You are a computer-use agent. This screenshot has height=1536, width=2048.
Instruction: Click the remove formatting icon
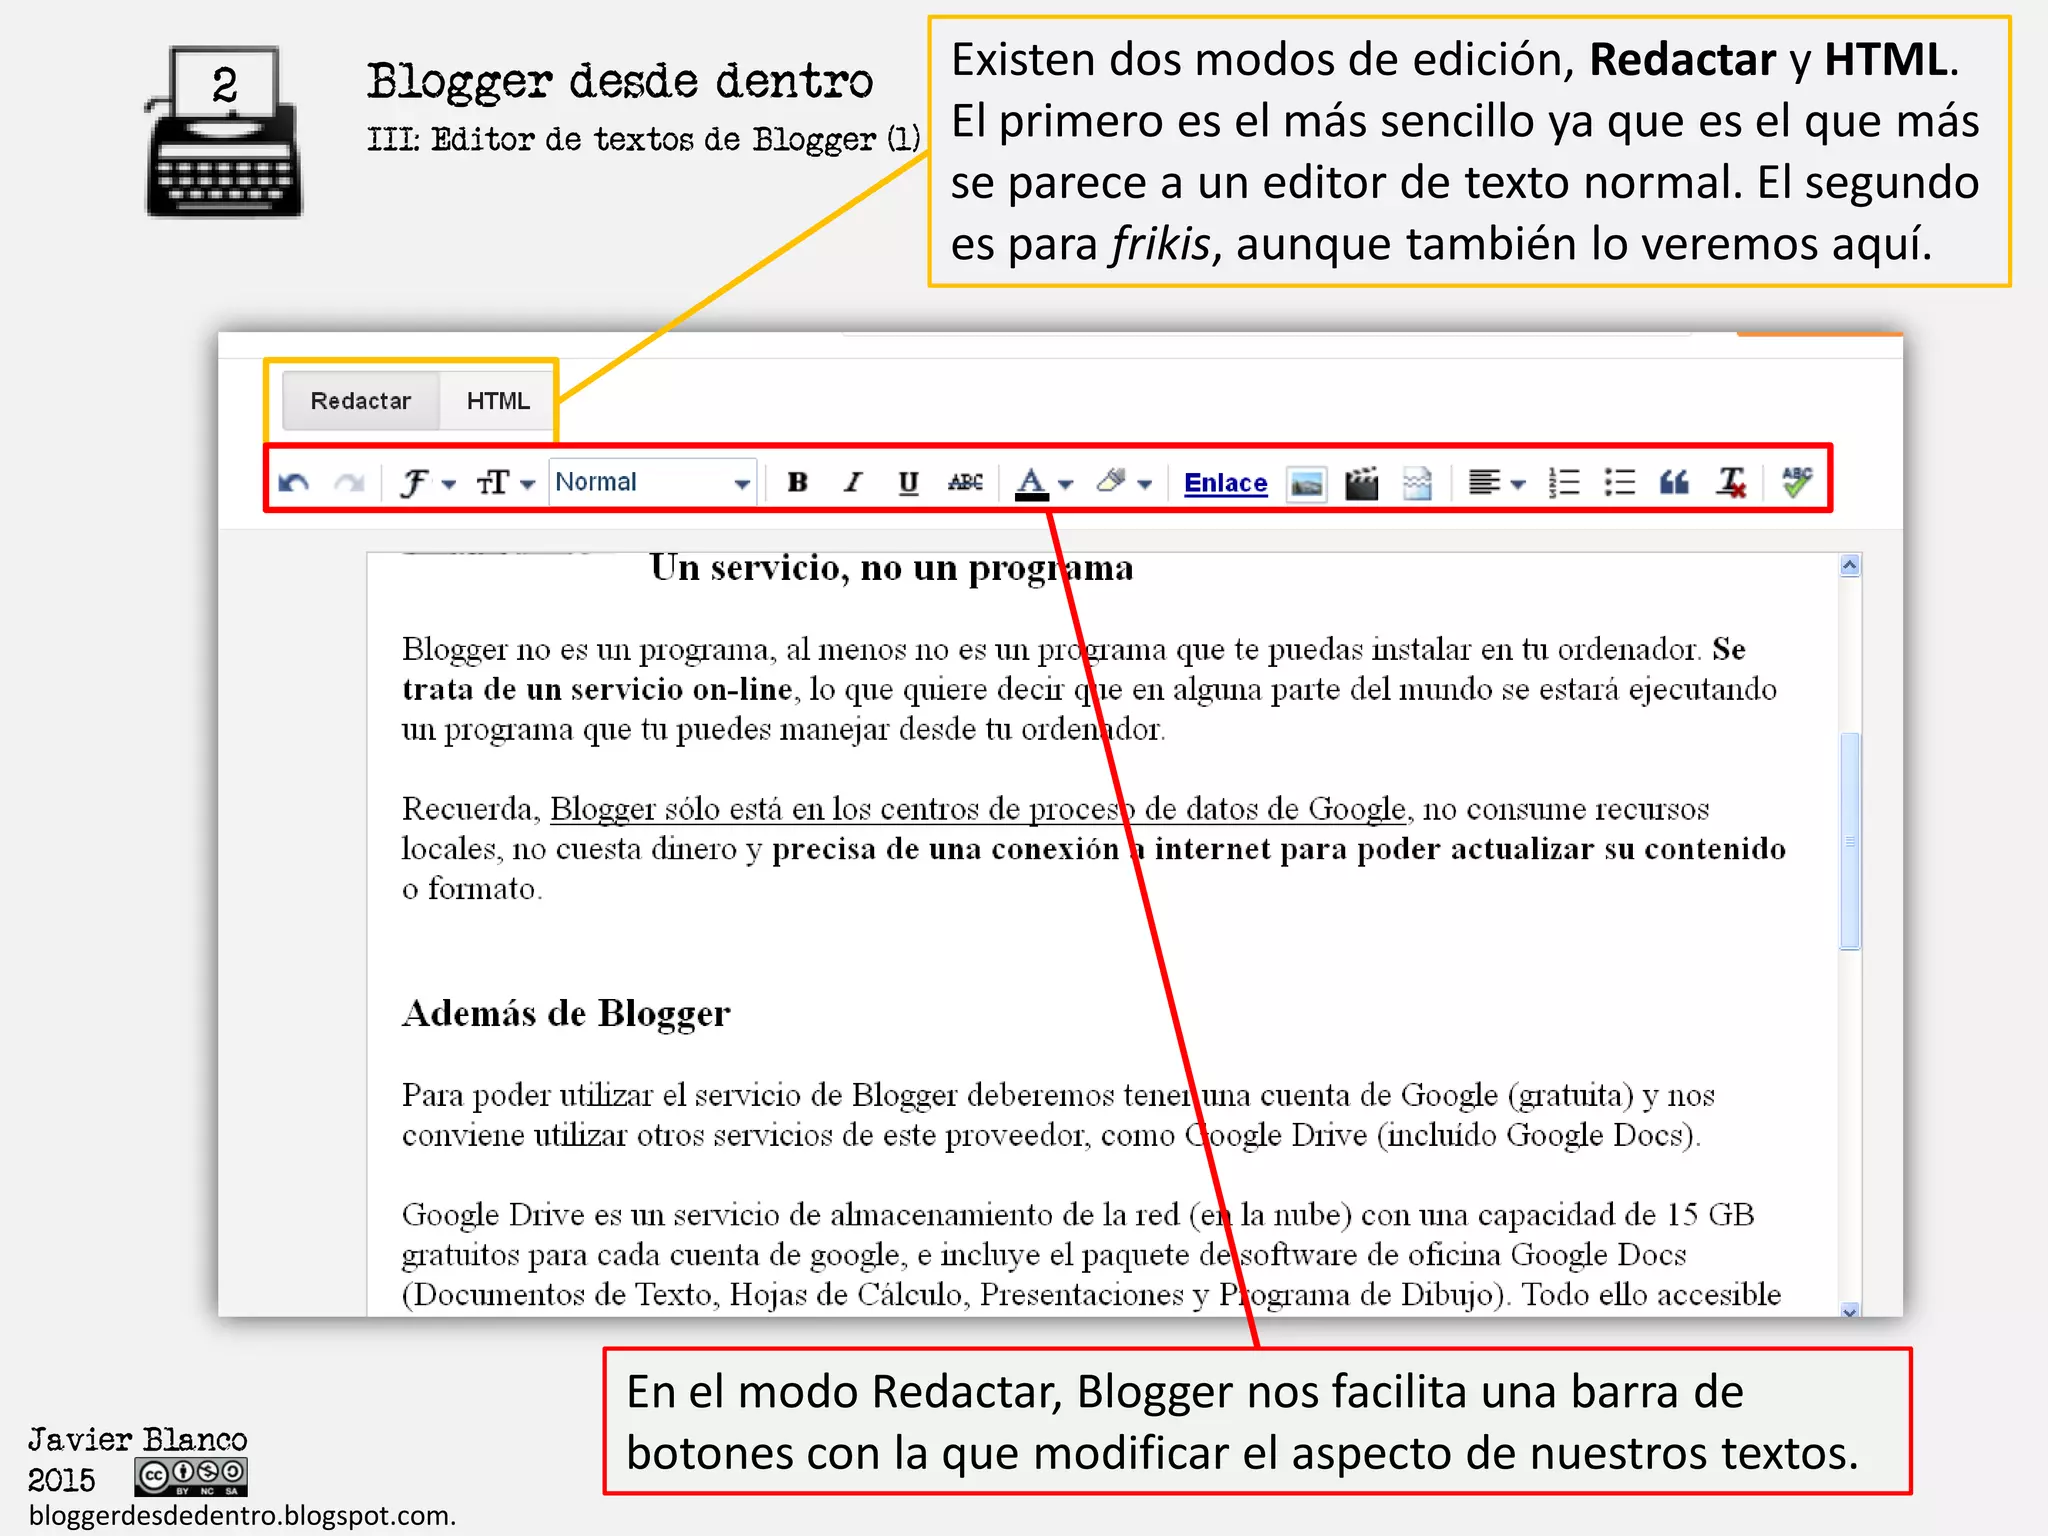pyautogui.click(x=1731, y=483)
